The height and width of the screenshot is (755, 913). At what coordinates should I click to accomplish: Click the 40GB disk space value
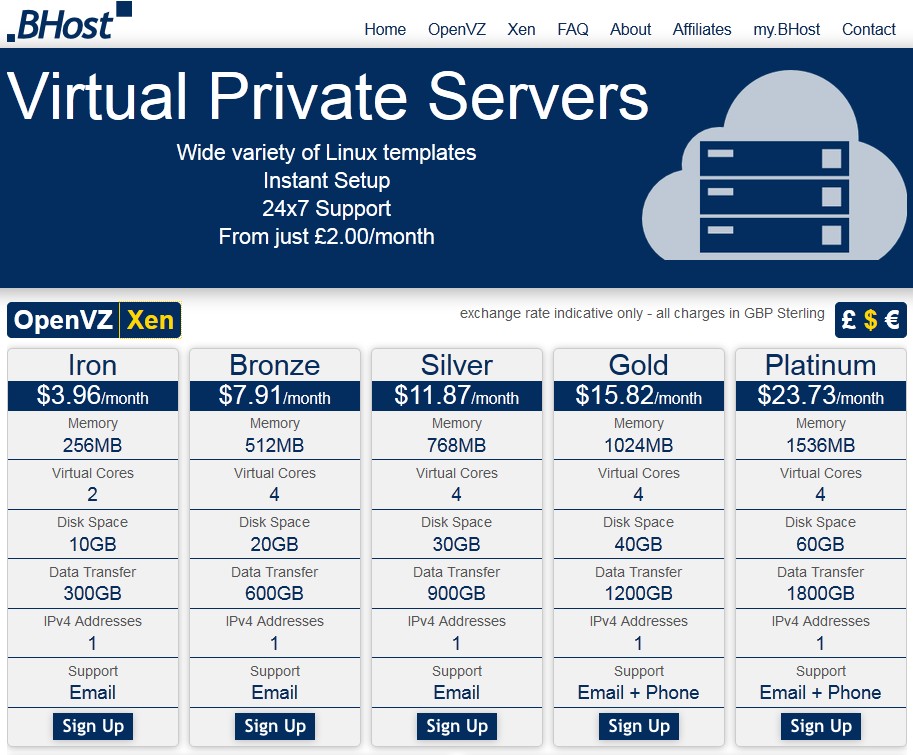coord(639,544)
